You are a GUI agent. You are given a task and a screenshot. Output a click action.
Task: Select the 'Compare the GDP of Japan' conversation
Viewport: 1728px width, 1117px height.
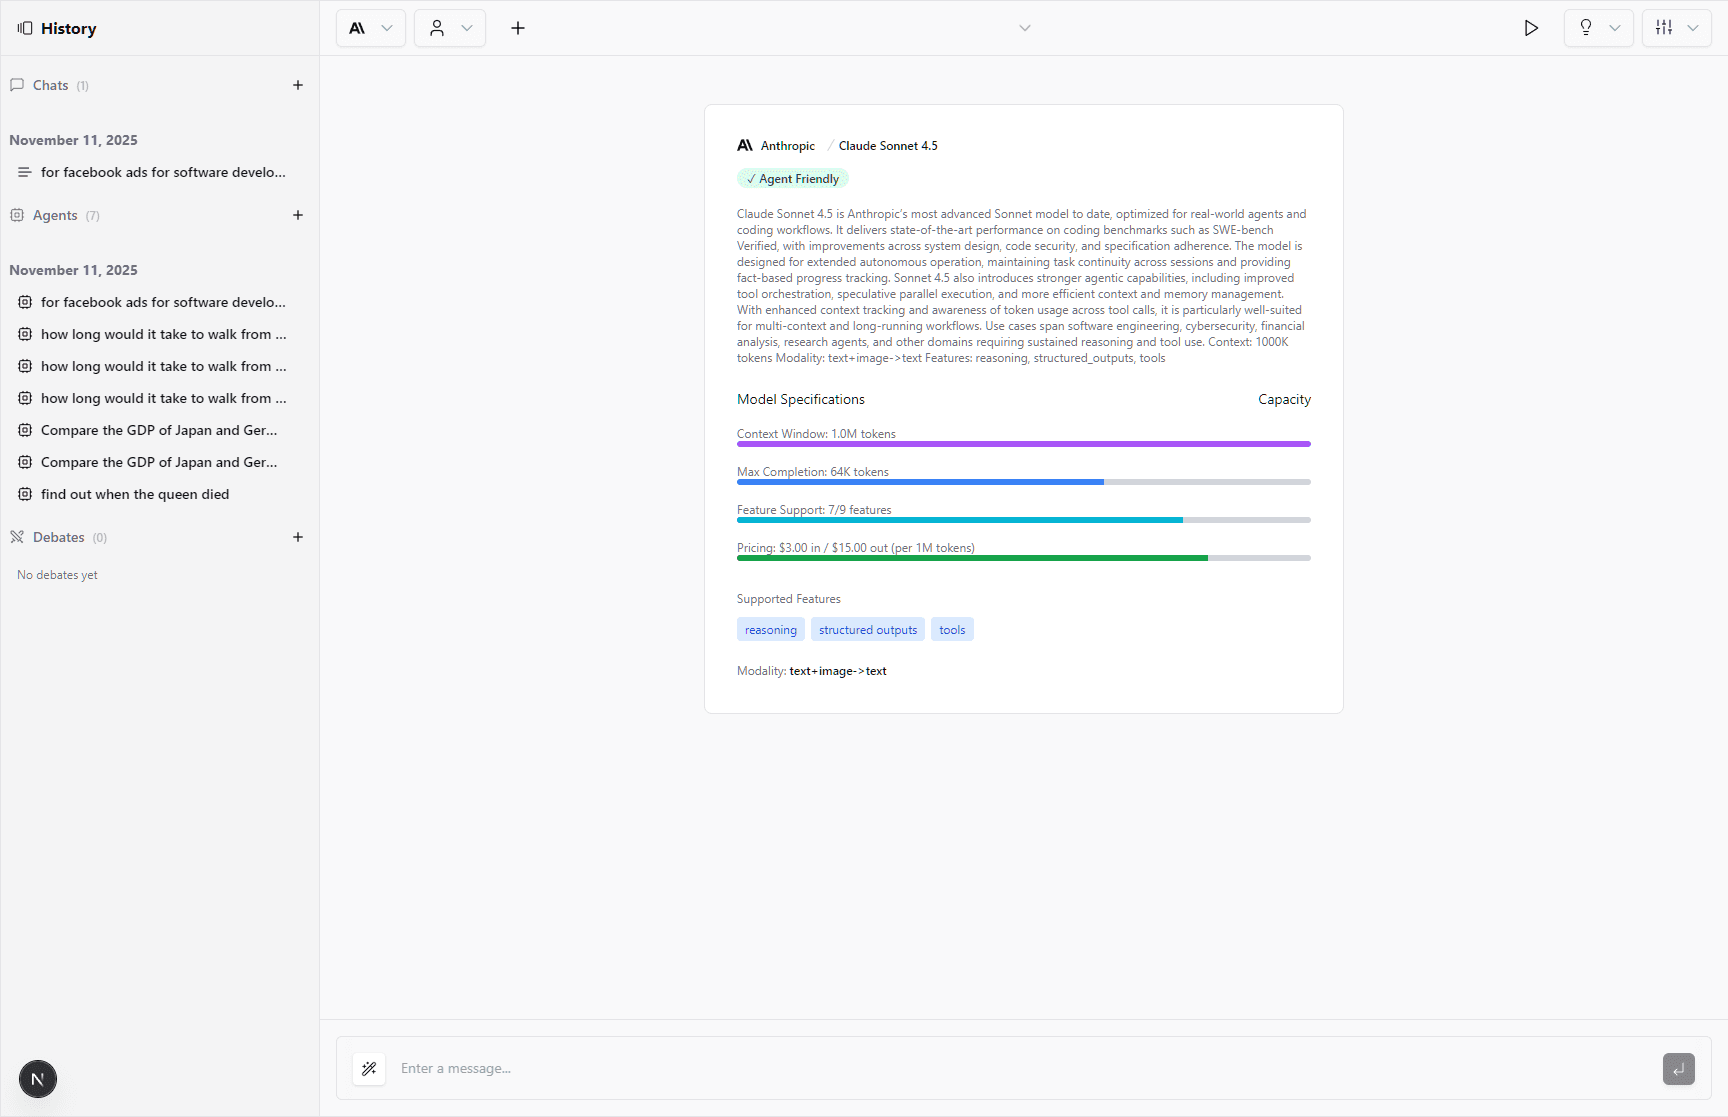(158, 430)
